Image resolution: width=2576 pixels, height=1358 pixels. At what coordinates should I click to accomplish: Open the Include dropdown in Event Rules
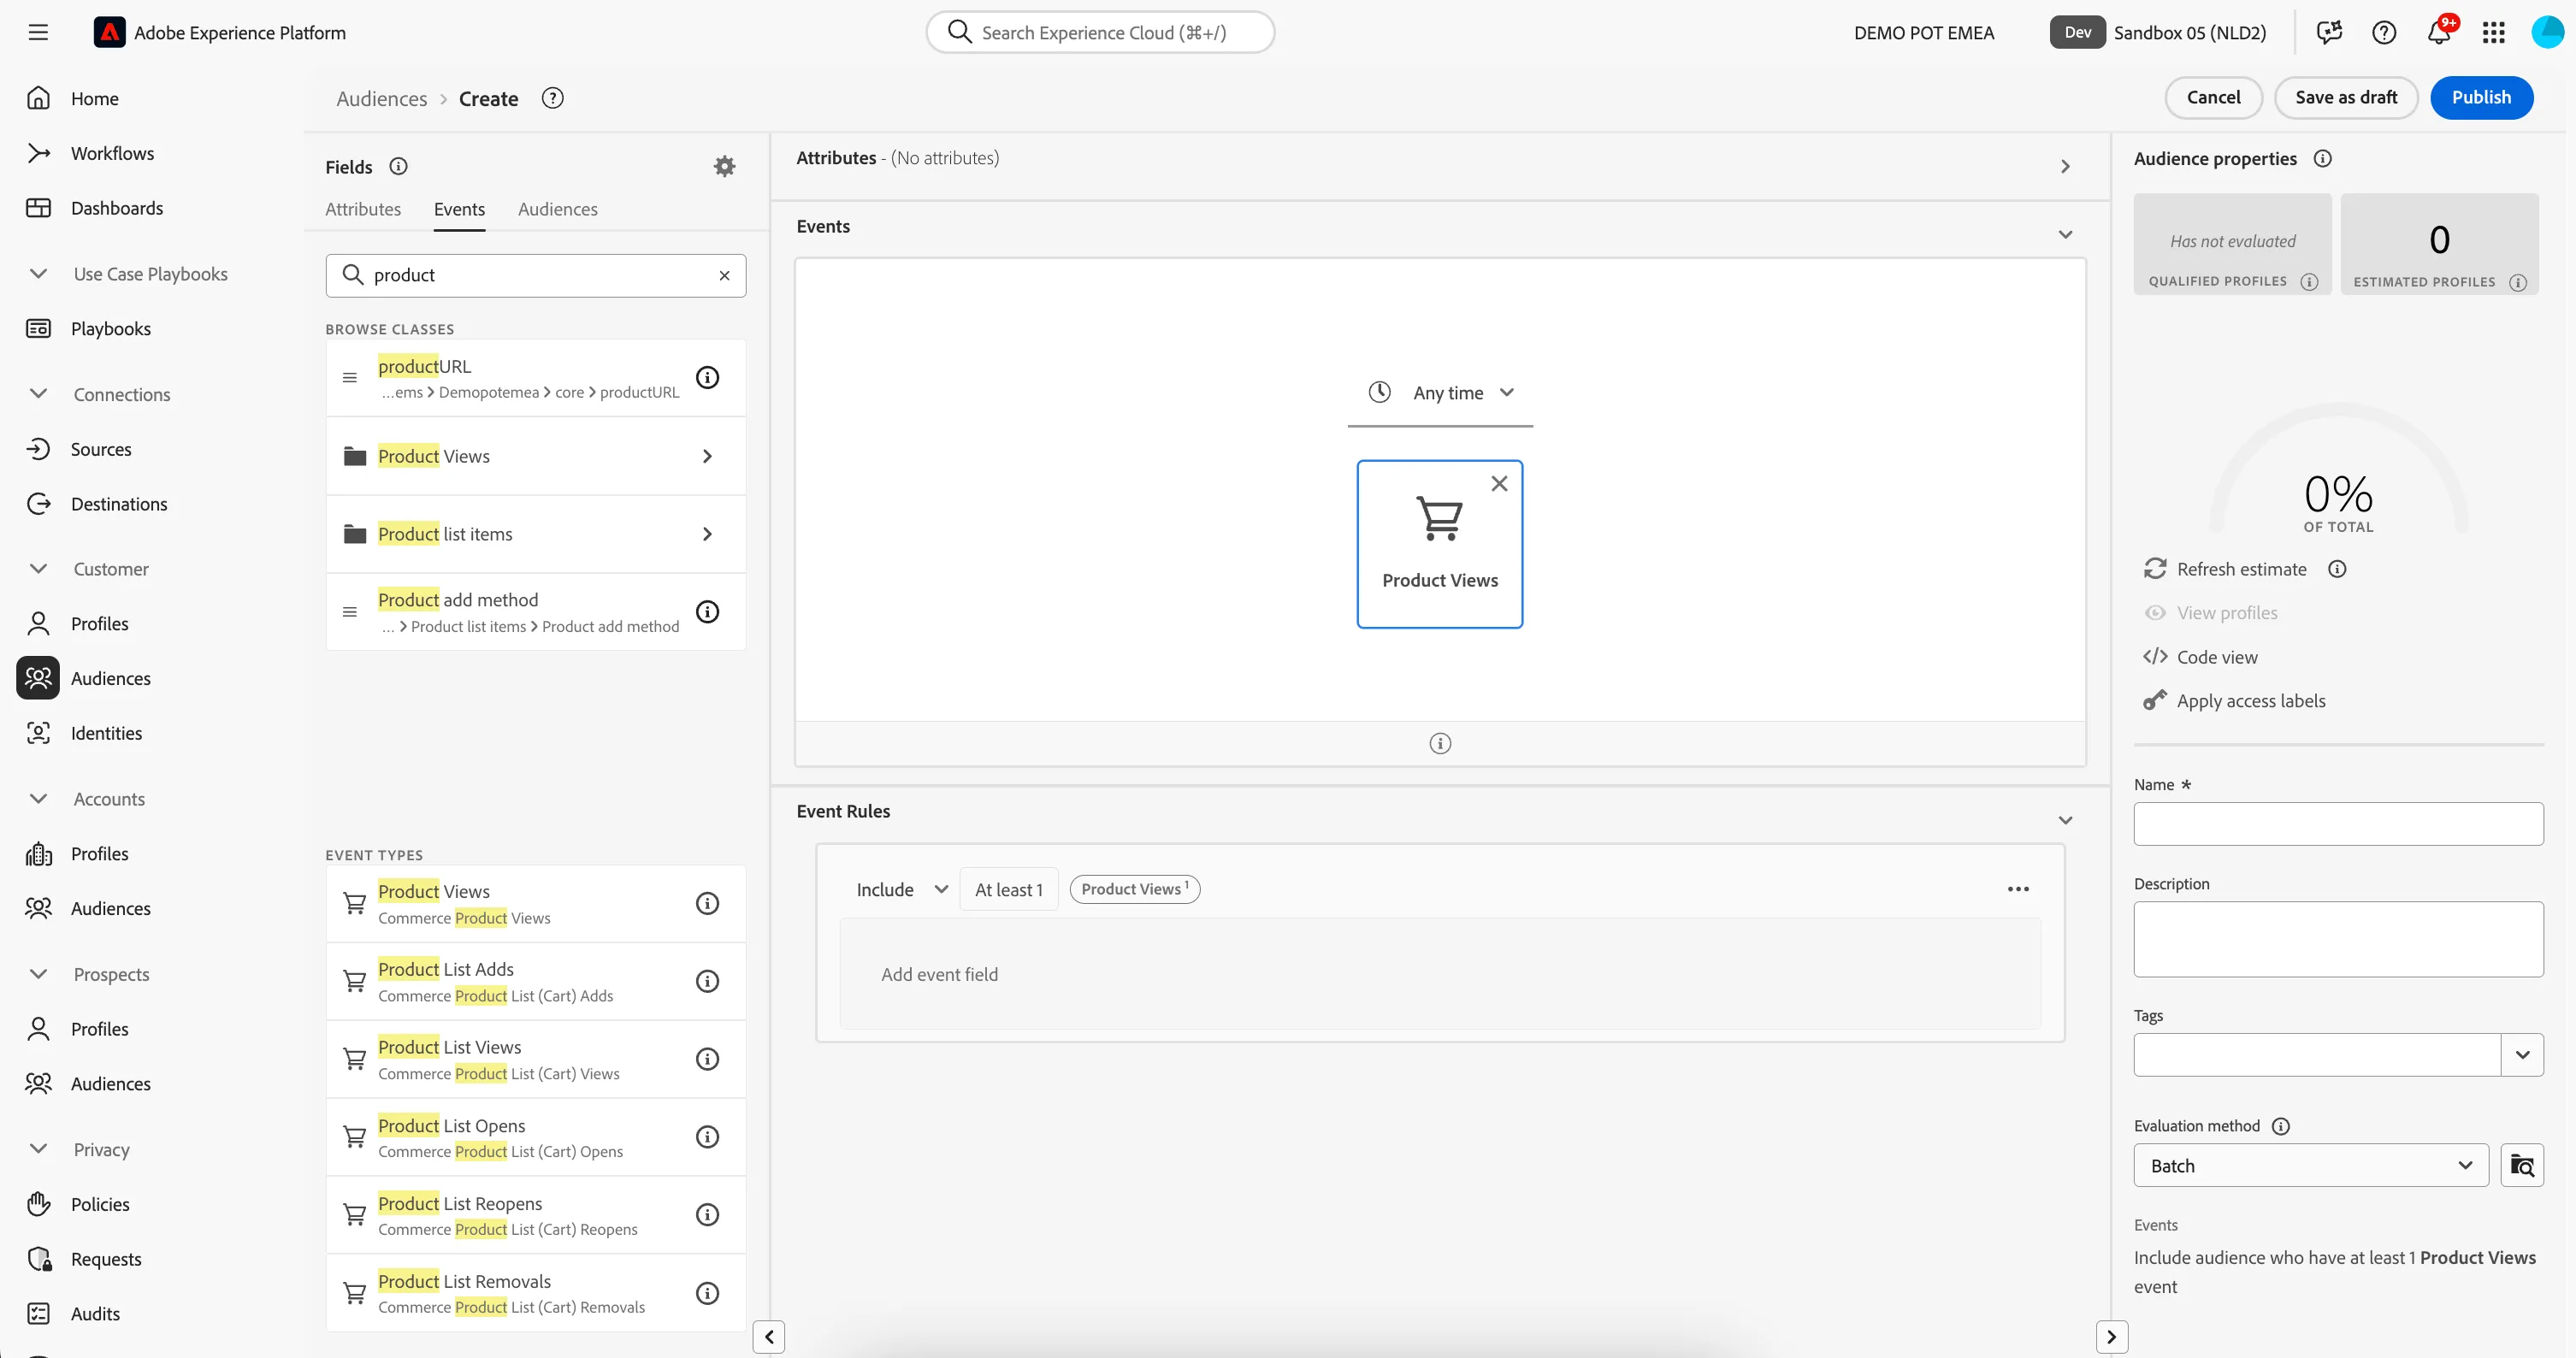click(x=901, y=889)
